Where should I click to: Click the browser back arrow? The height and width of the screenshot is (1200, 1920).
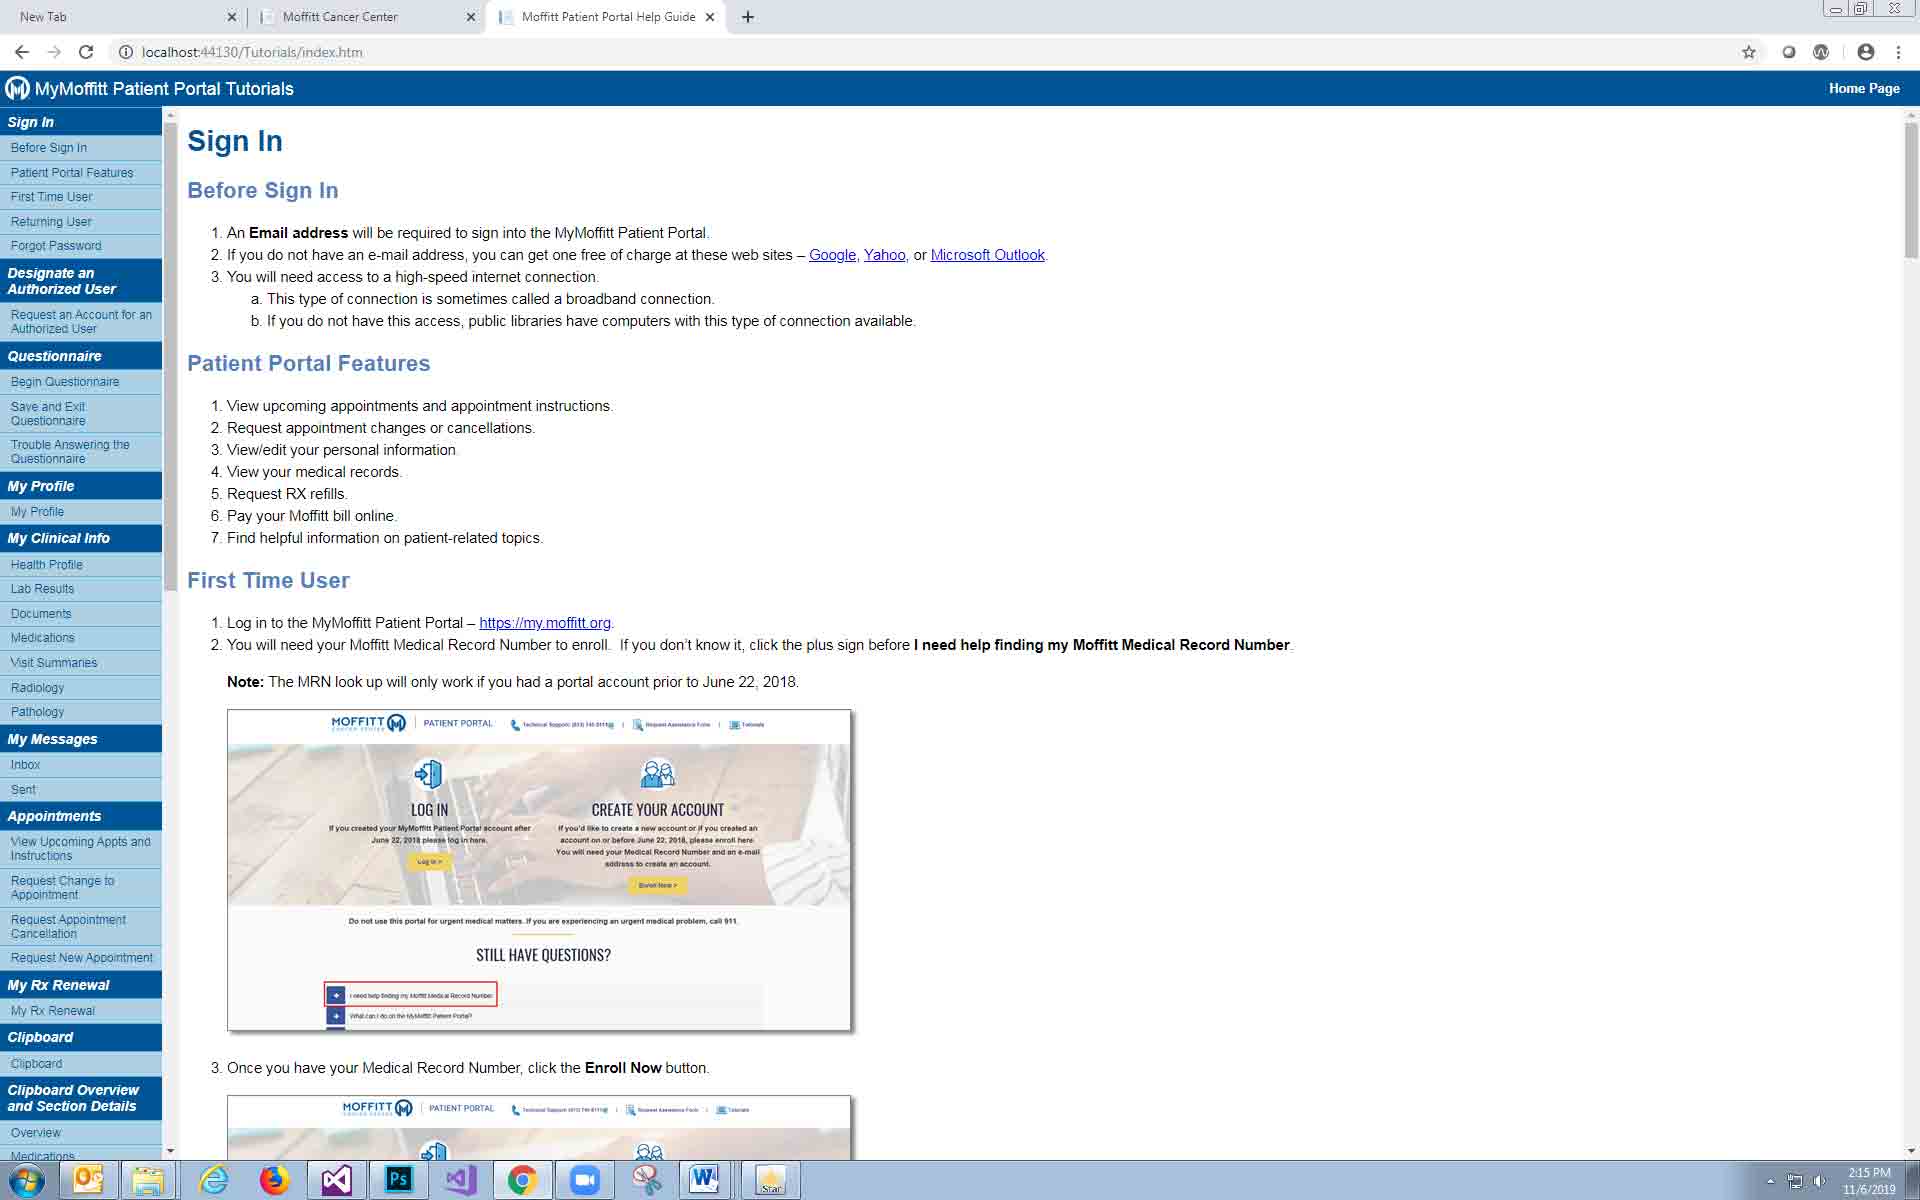click(22, 52)
